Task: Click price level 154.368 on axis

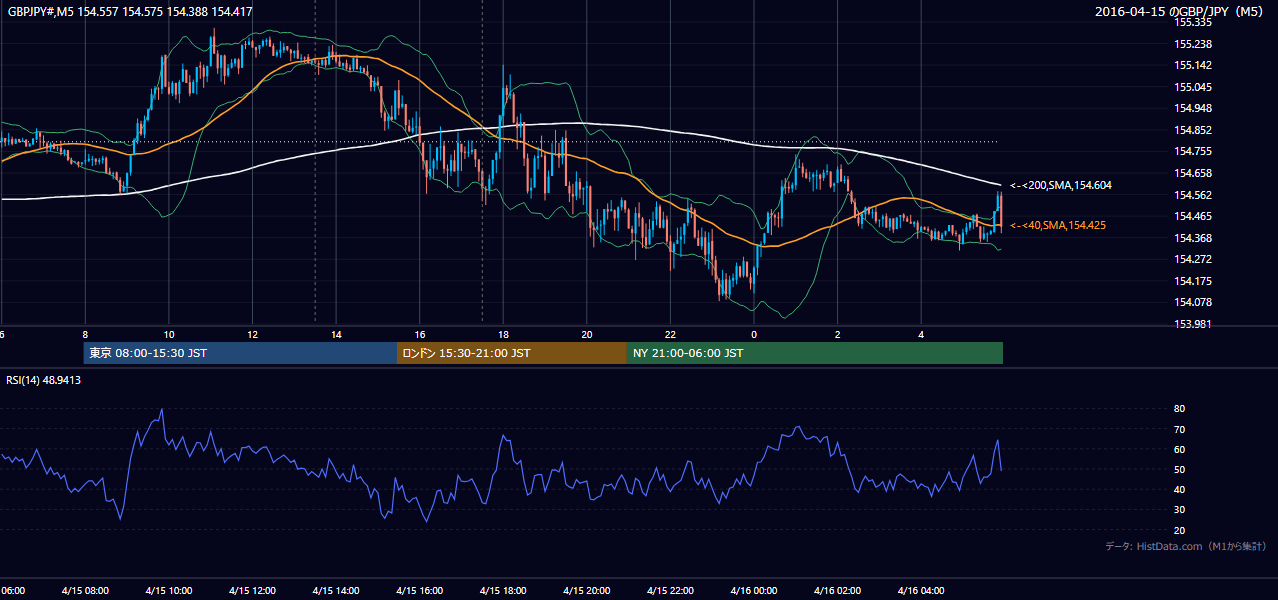Action: 1193,238
